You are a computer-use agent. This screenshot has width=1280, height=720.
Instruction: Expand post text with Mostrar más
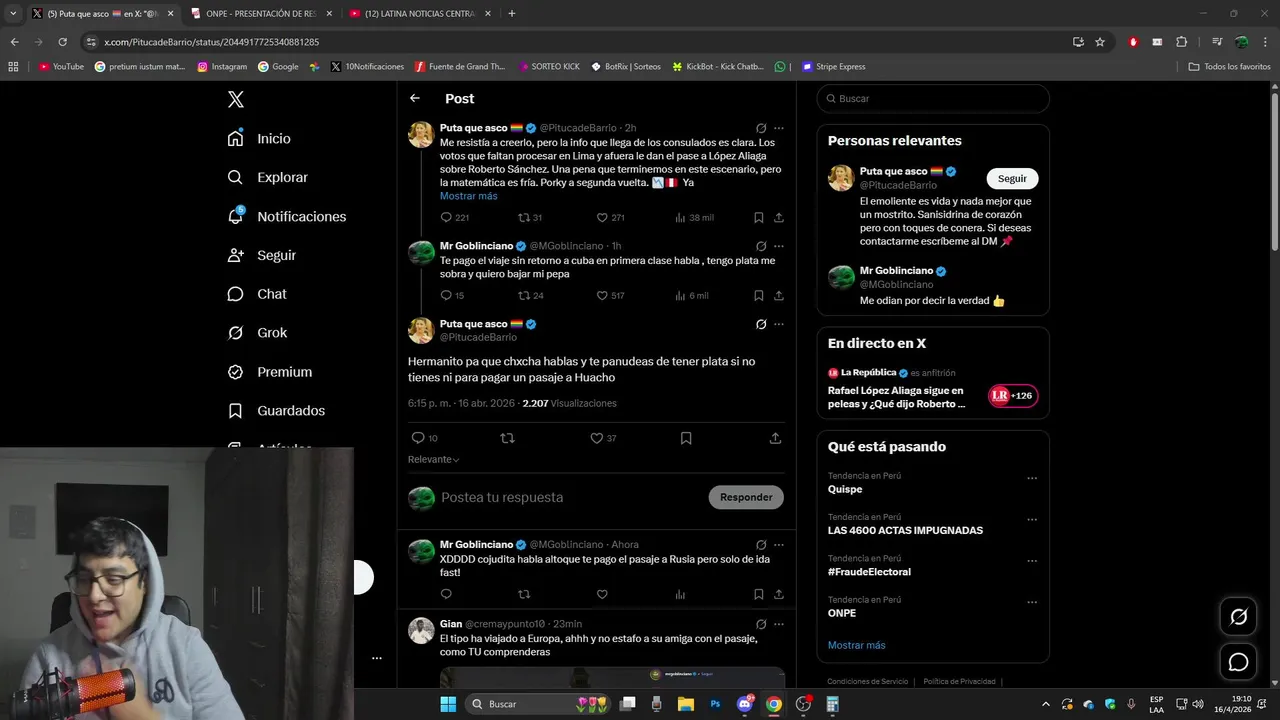pyautogui.click(x=468, y=196)
